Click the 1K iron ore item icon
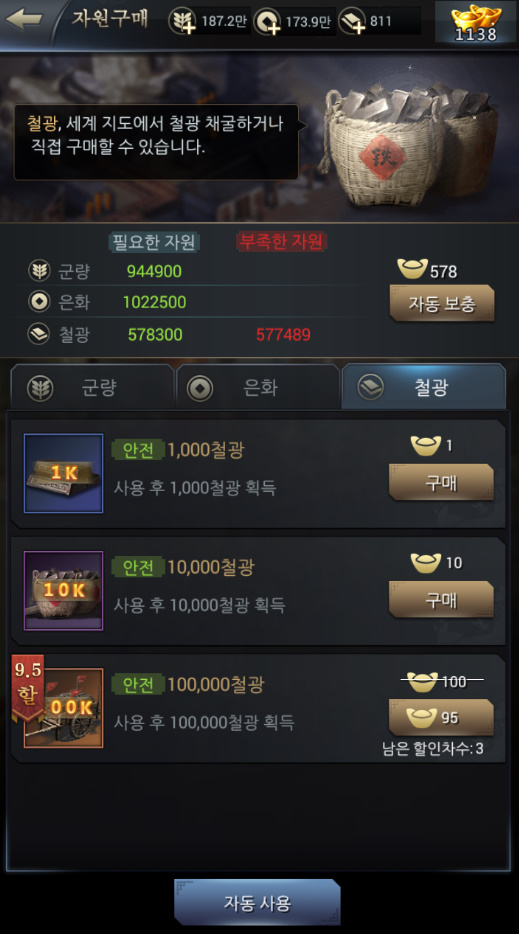 63,473
